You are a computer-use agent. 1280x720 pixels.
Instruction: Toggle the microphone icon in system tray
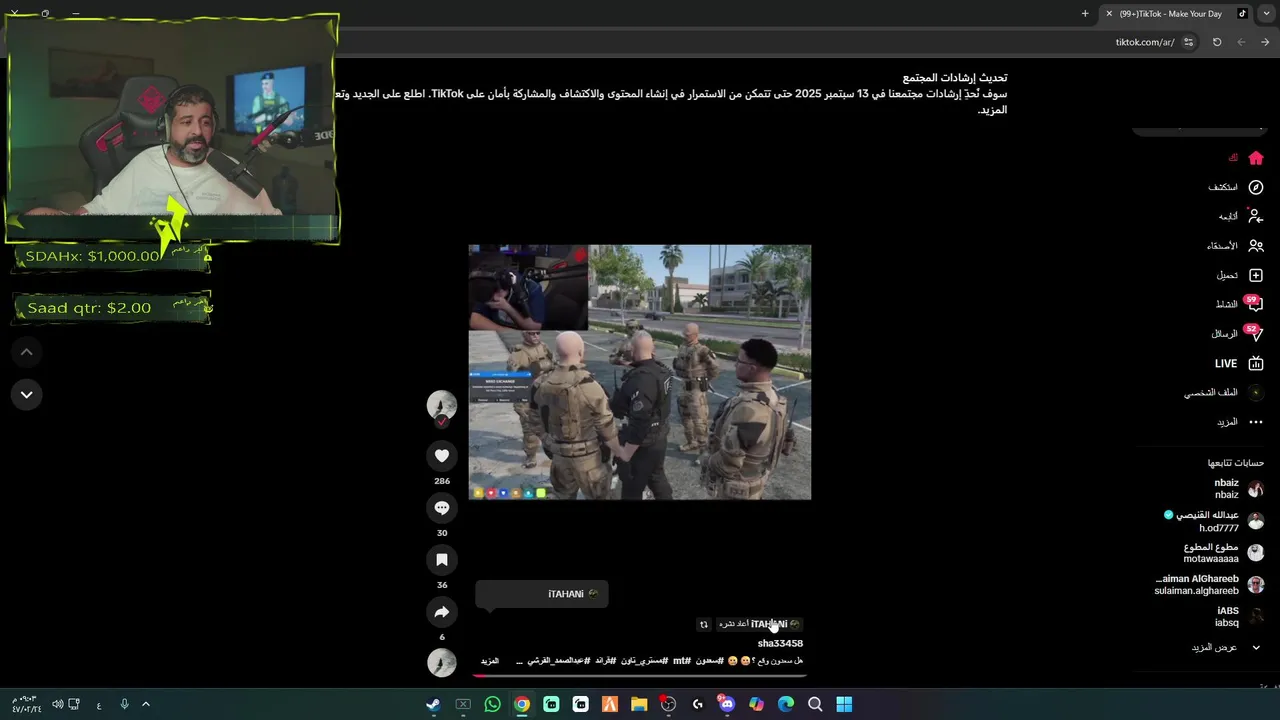124,704
